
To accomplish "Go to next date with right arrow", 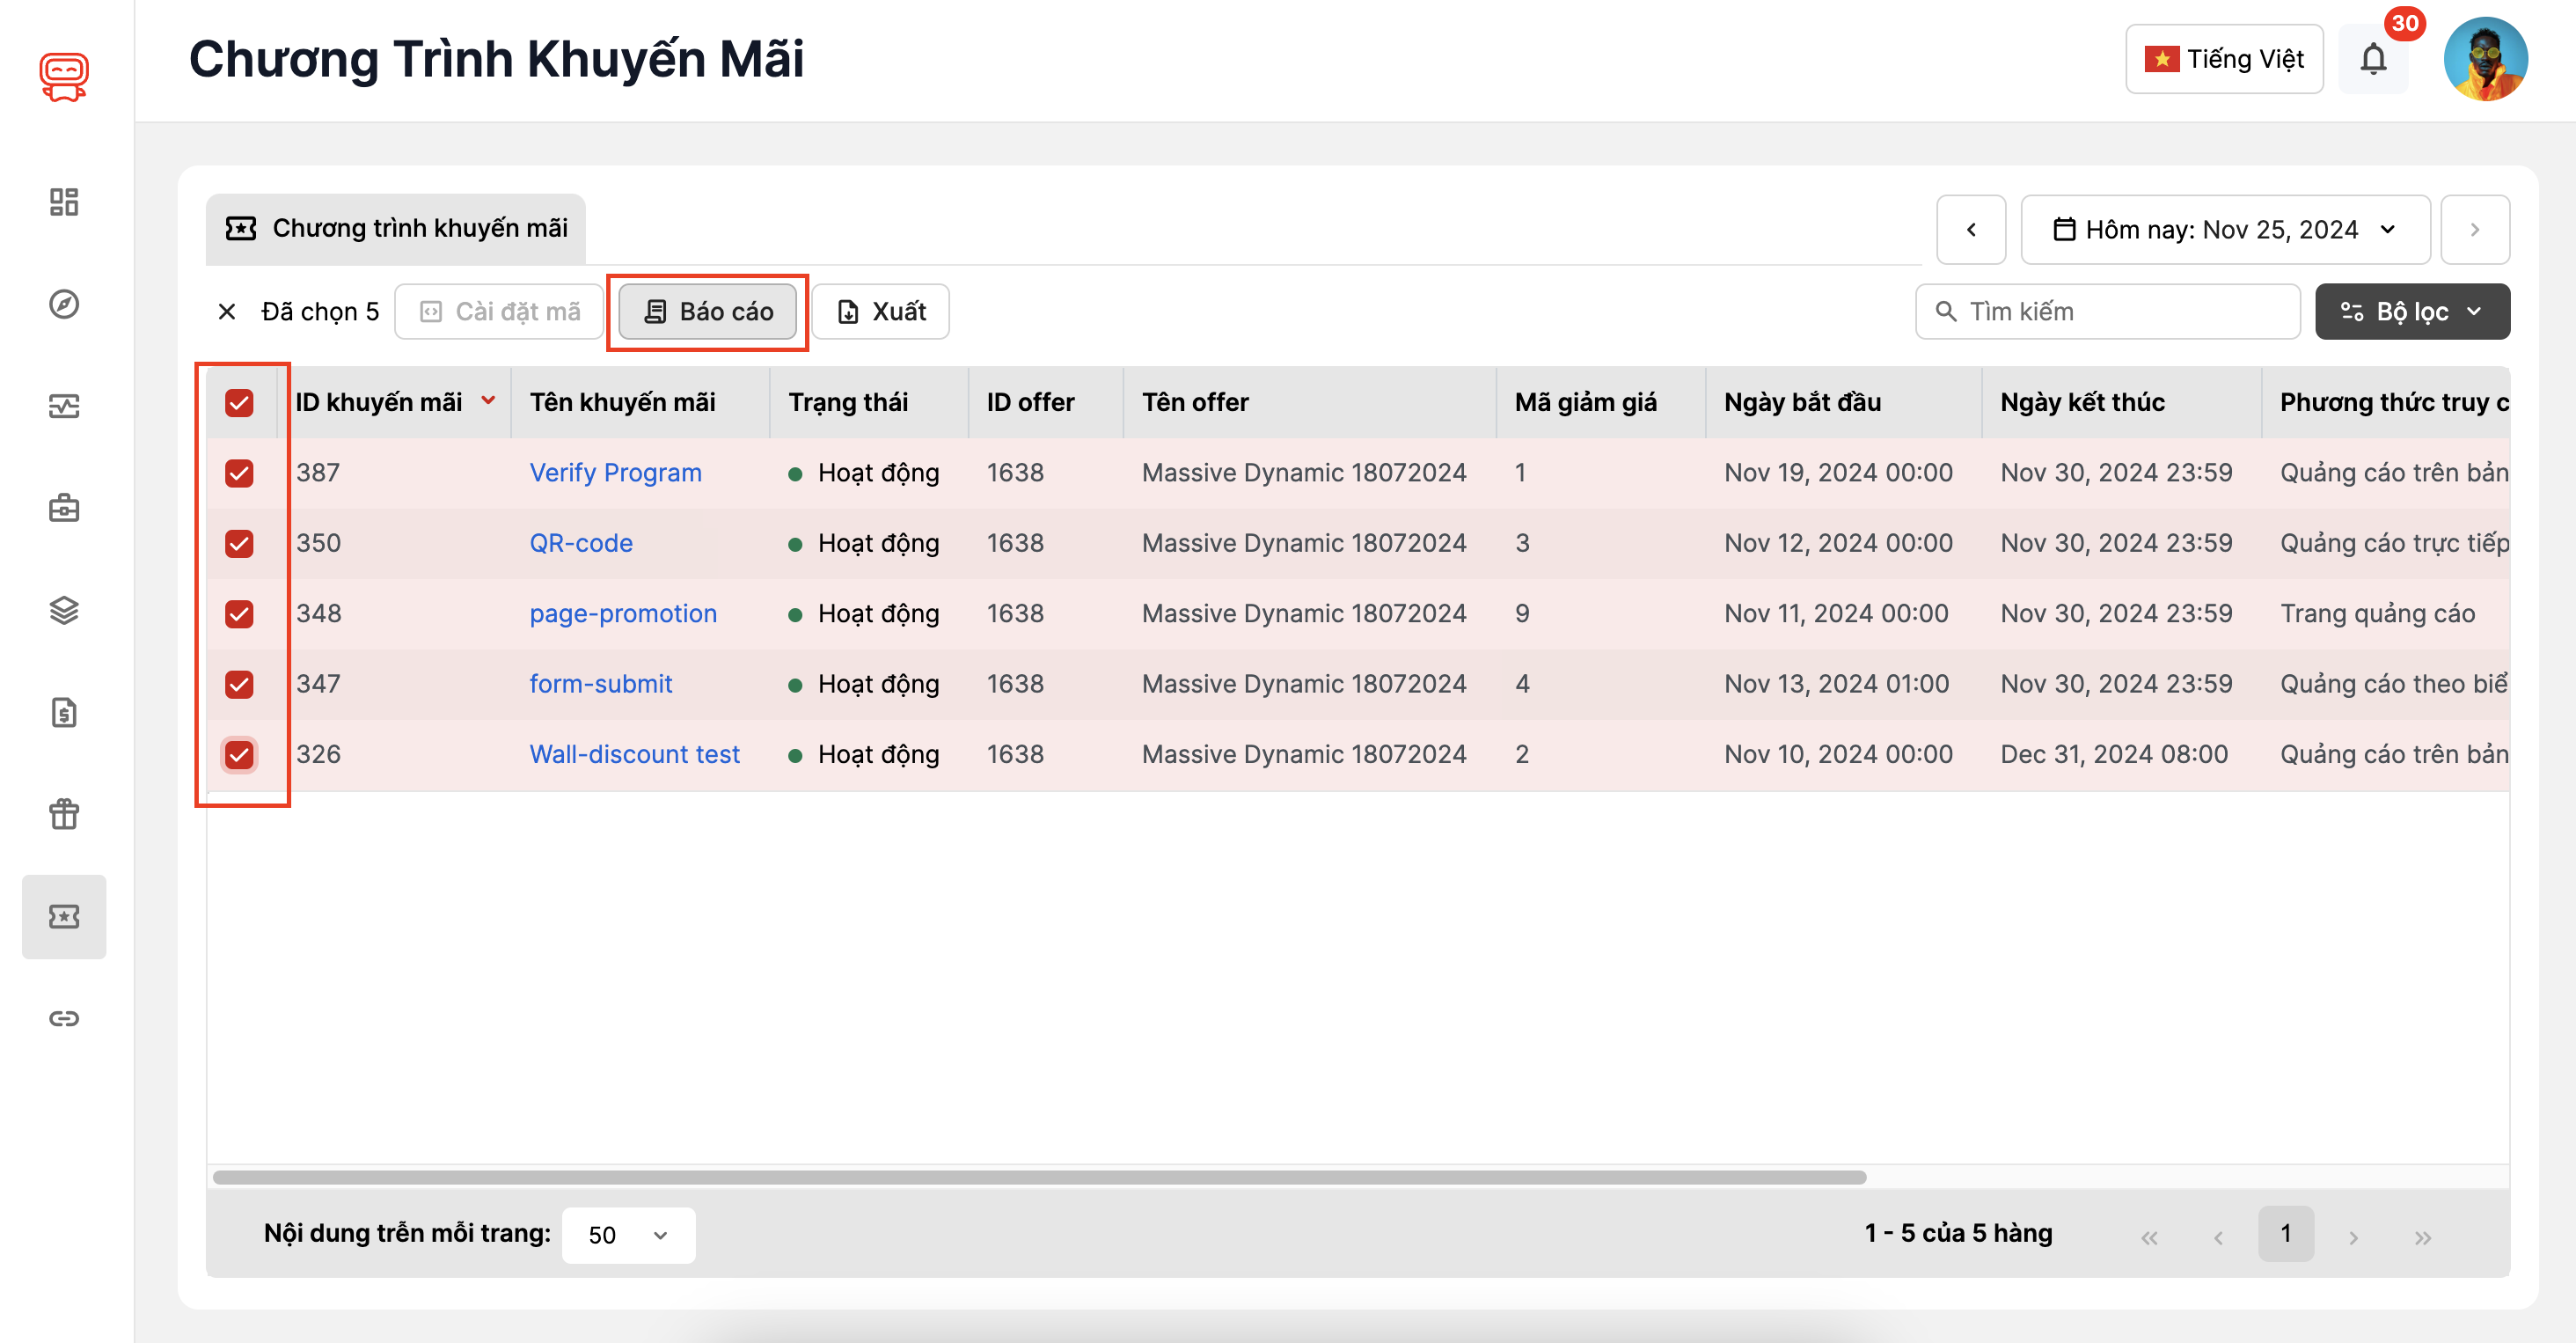I will pos(2475,230).
